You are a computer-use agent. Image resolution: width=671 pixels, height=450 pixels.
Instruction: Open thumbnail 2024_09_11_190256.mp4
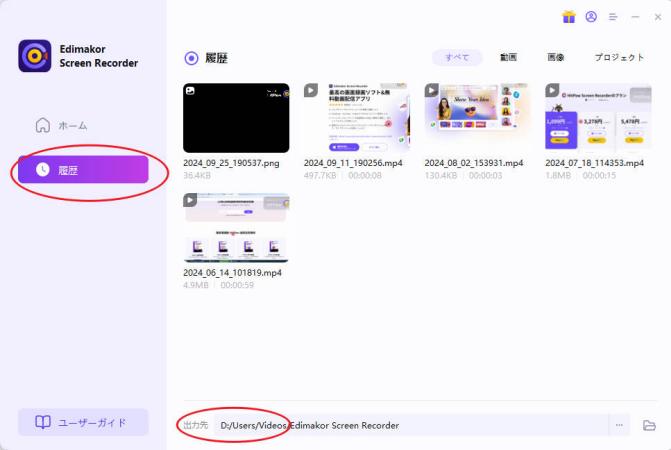tap(357, 118)
